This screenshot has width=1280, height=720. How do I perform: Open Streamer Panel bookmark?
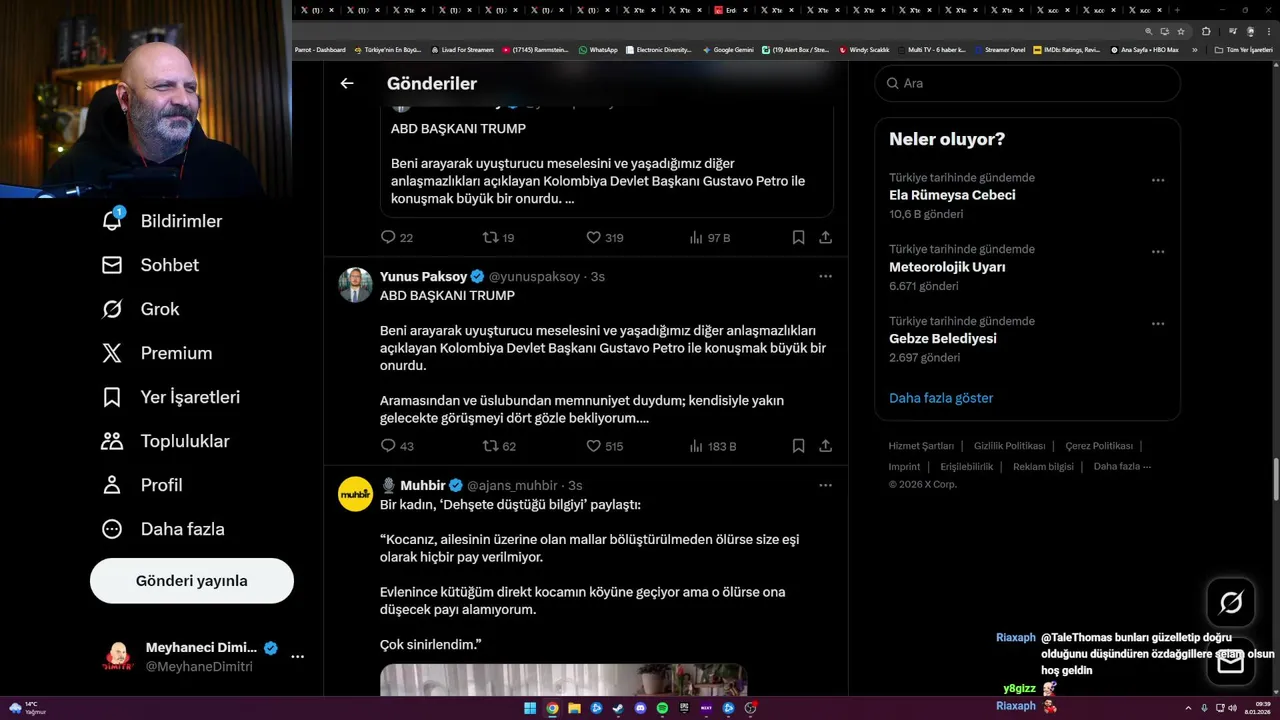999,50
